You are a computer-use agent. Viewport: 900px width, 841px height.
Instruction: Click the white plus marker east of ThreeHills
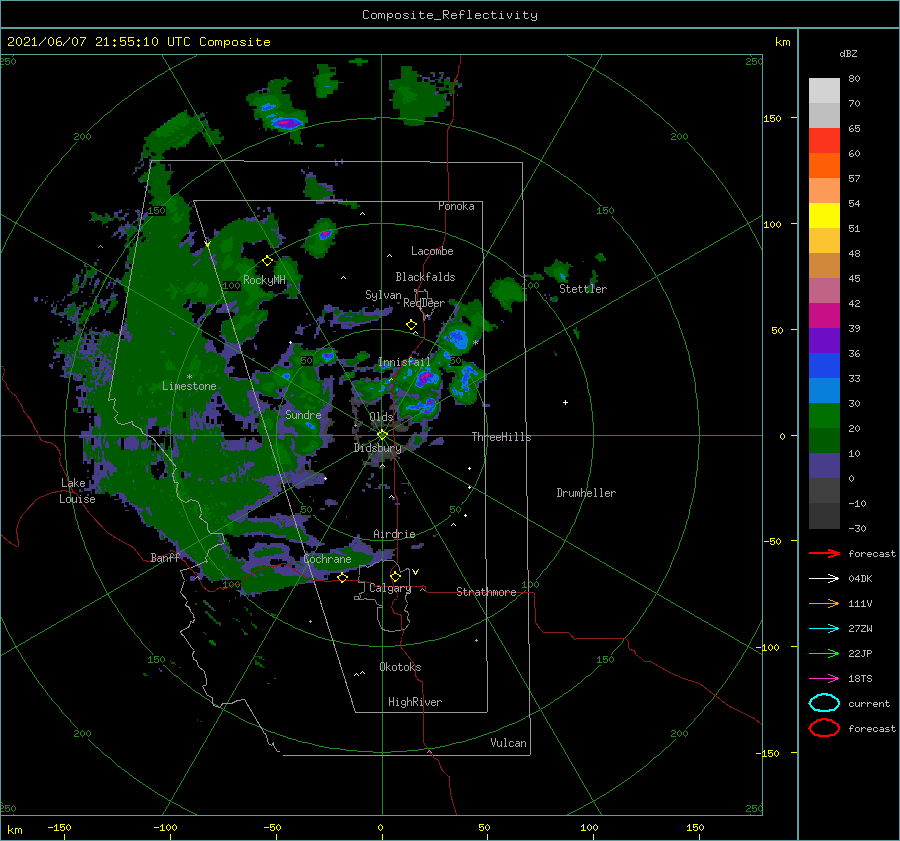pyautogui.click(x=565, y=402)
